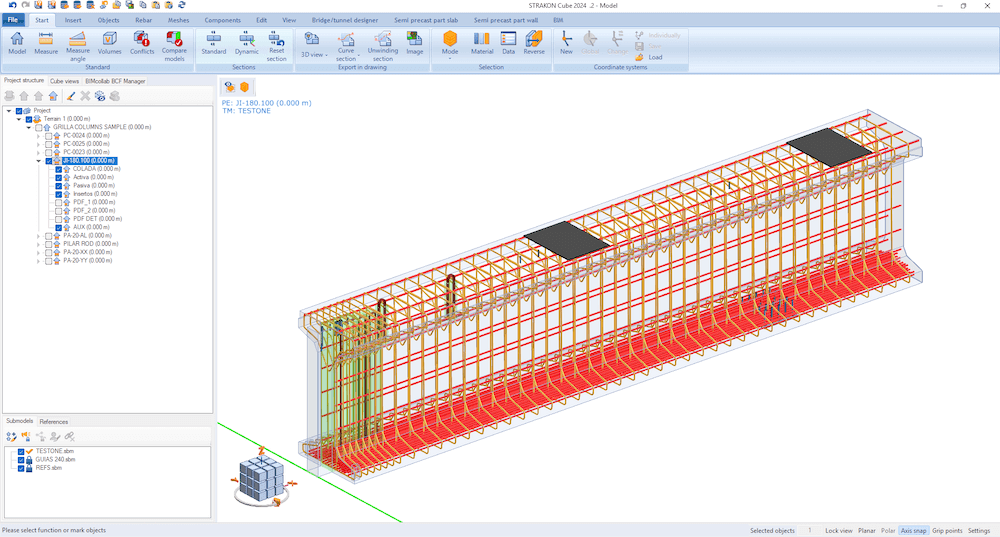
Task: Collapse the JI-180.100 tree node
Action: (38, 160)
